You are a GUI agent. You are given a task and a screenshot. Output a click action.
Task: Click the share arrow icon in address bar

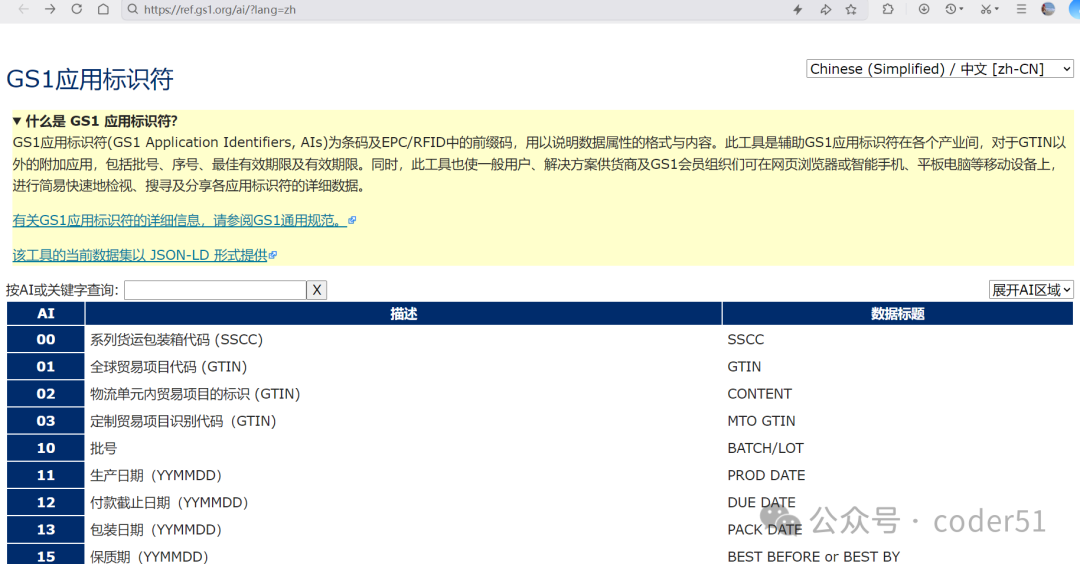(825, 10)
